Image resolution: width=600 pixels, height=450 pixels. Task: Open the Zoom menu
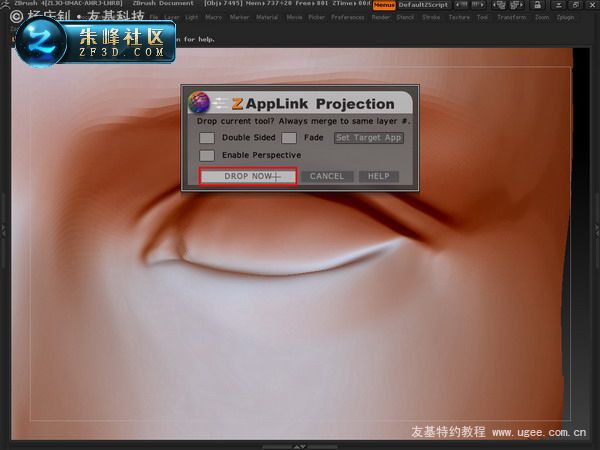pyautogui.click(x=542, y=17)
